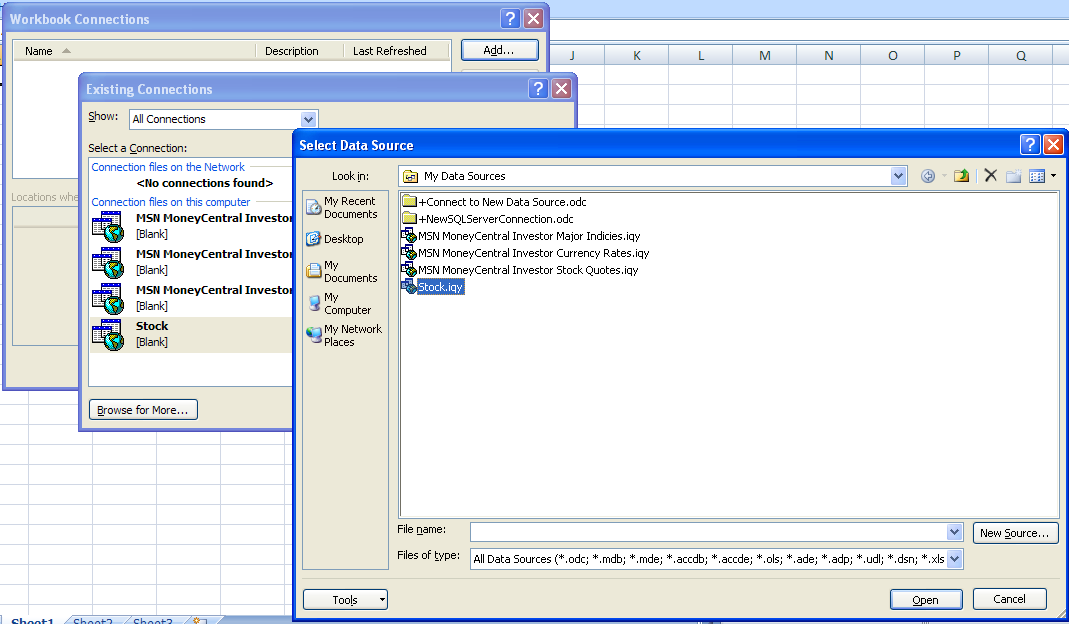Click the Delete icon in the dialog toolbar
This screenshot has height=624, width=1069.
coord(990,174)
